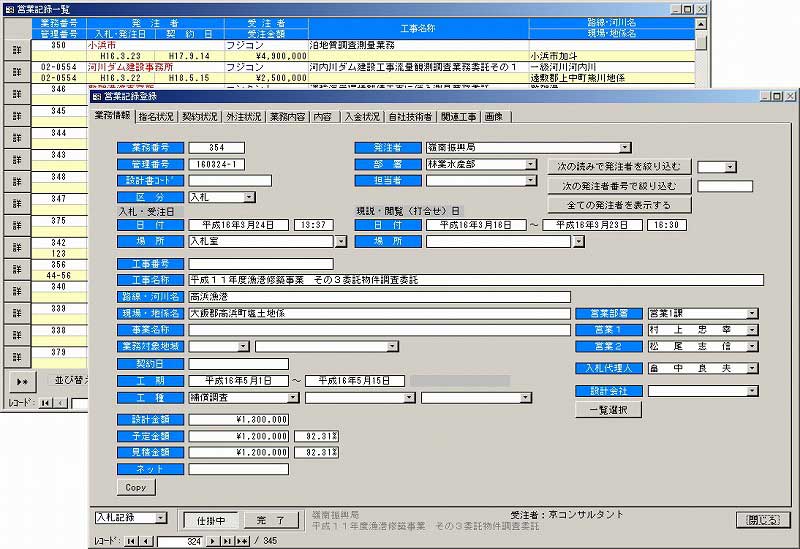
Task: Open the 営業部署 dropdown
Action: (x=751, y=314)
